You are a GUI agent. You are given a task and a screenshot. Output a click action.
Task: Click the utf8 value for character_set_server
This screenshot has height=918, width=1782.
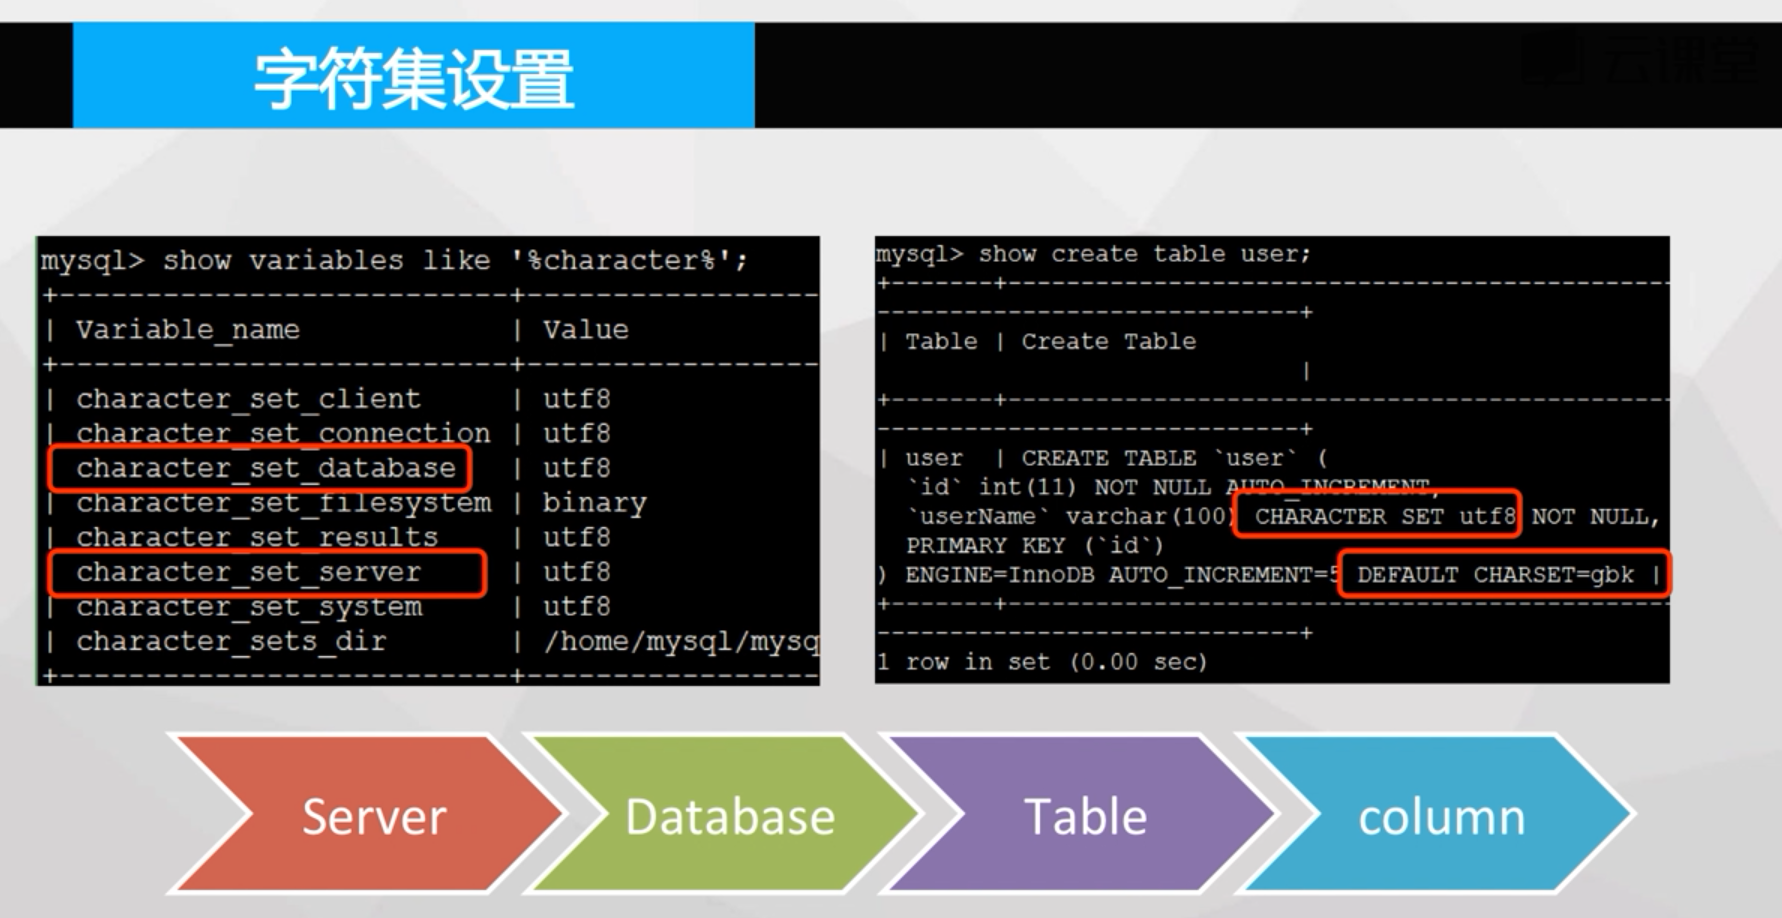point(577,572)
